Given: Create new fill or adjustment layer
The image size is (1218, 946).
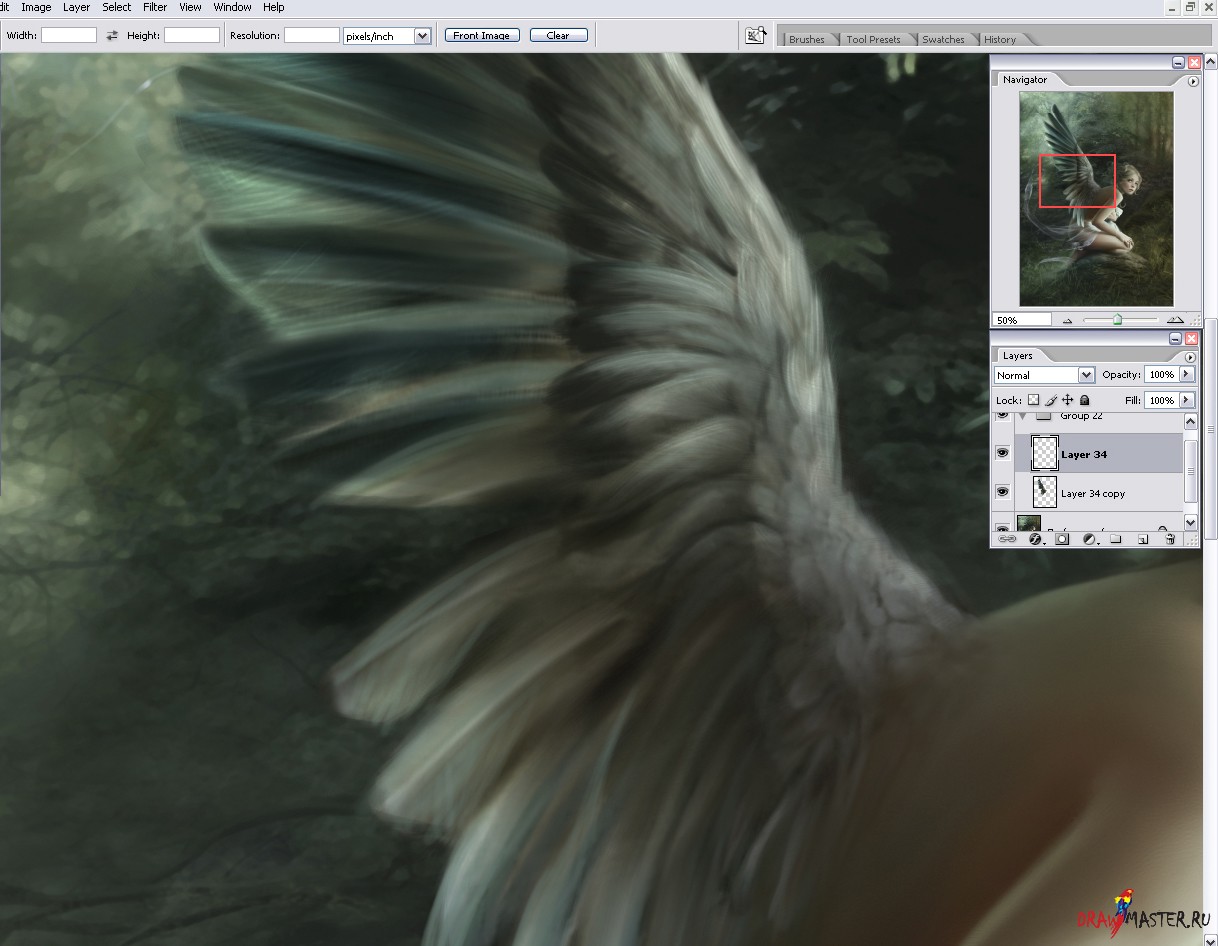Looking at the screenshot, I should (1089, 539).
